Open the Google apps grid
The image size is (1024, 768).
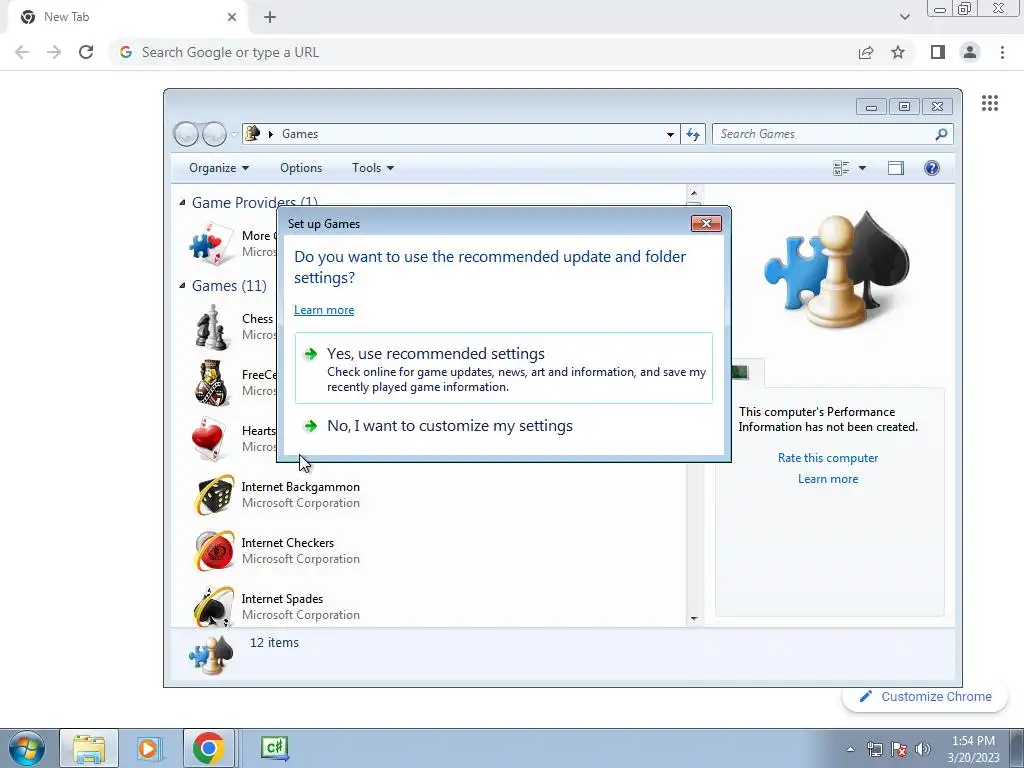pyautogui.click(x=989, y=103)
